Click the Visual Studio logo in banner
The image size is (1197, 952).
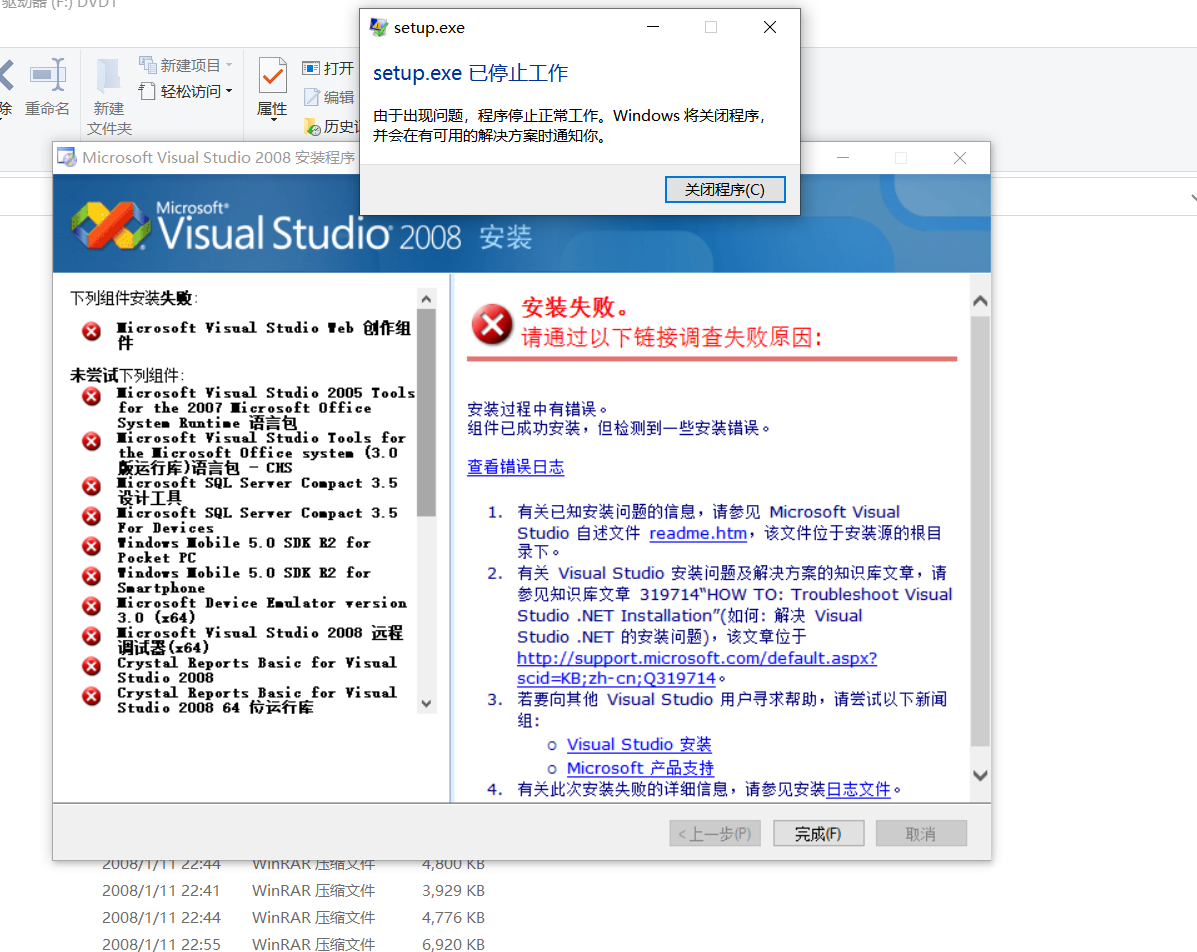point(111,224)
